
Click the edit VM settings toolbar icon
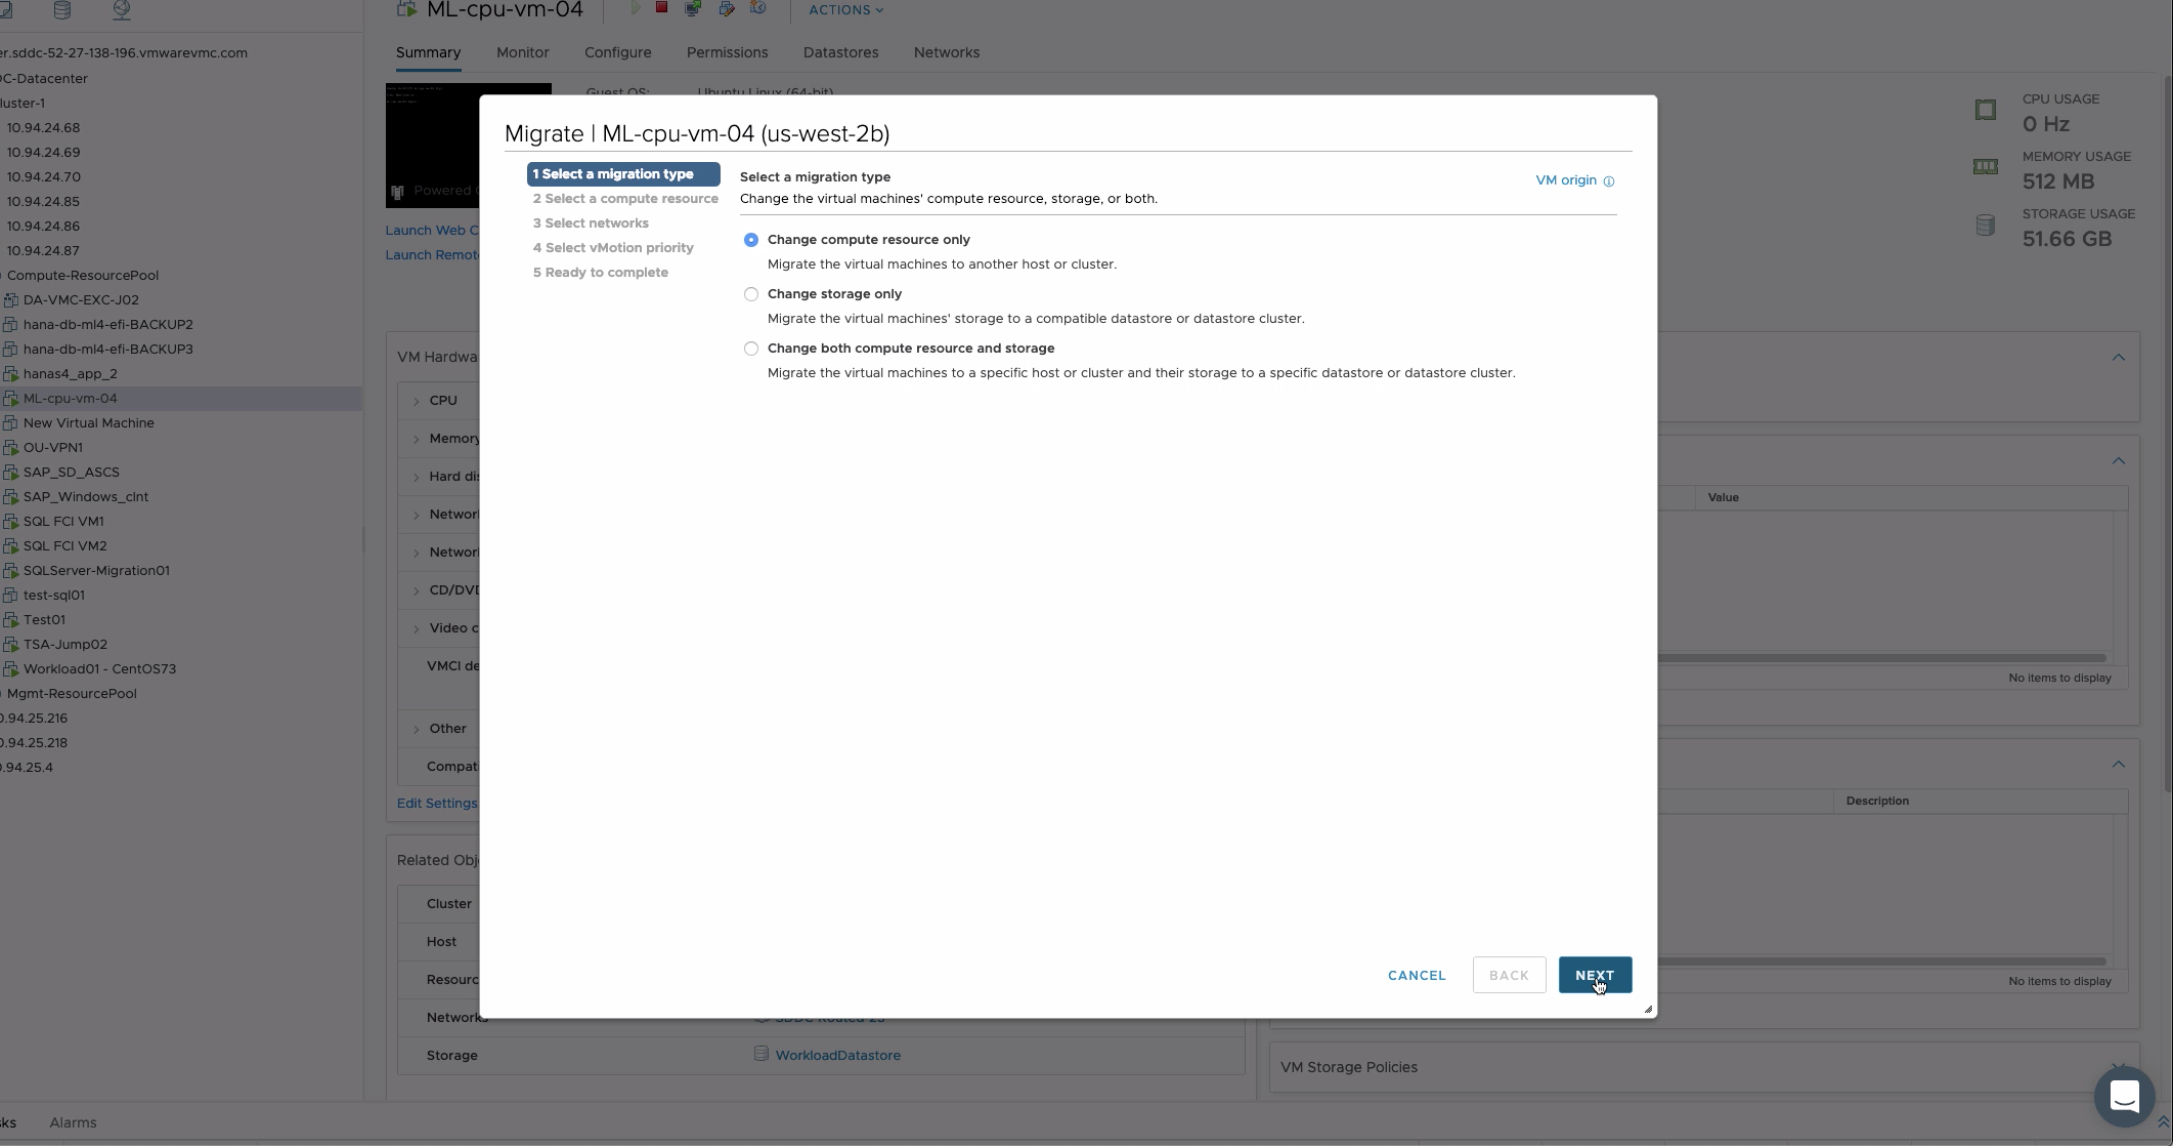coord(727,8)
